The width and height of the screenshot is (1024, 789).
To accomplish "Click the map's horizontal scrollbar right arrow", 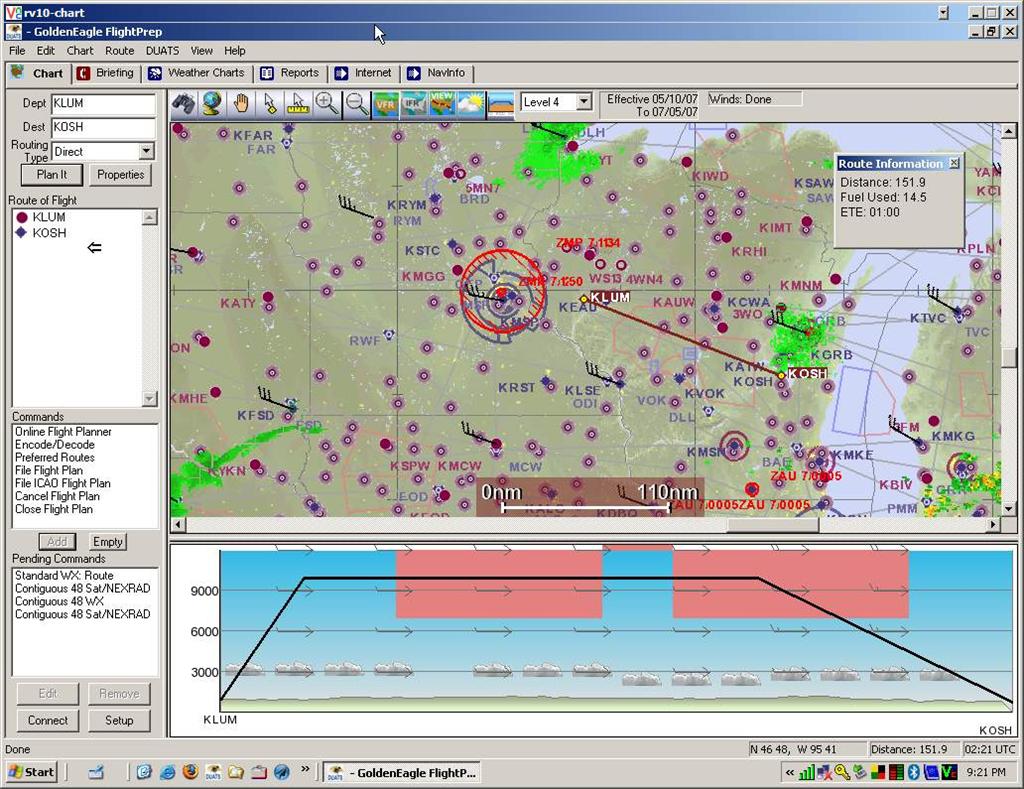I will [x=993, y=524].
